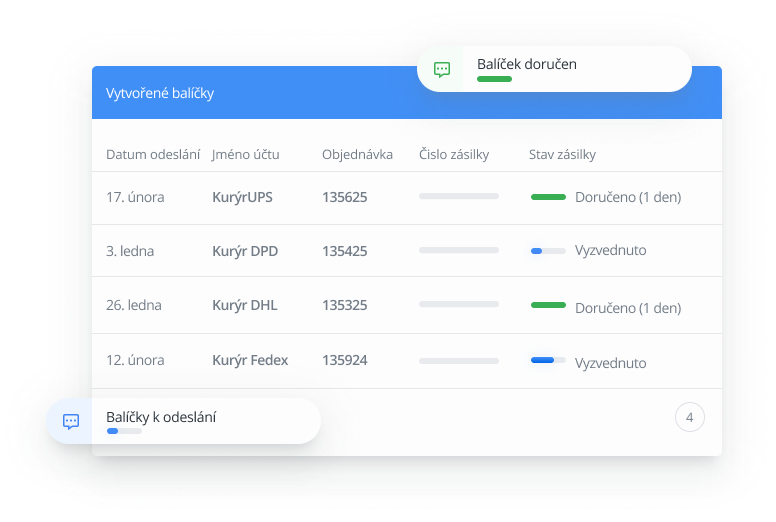Click the Stav zásilky column header

click(x=562, y=154)
